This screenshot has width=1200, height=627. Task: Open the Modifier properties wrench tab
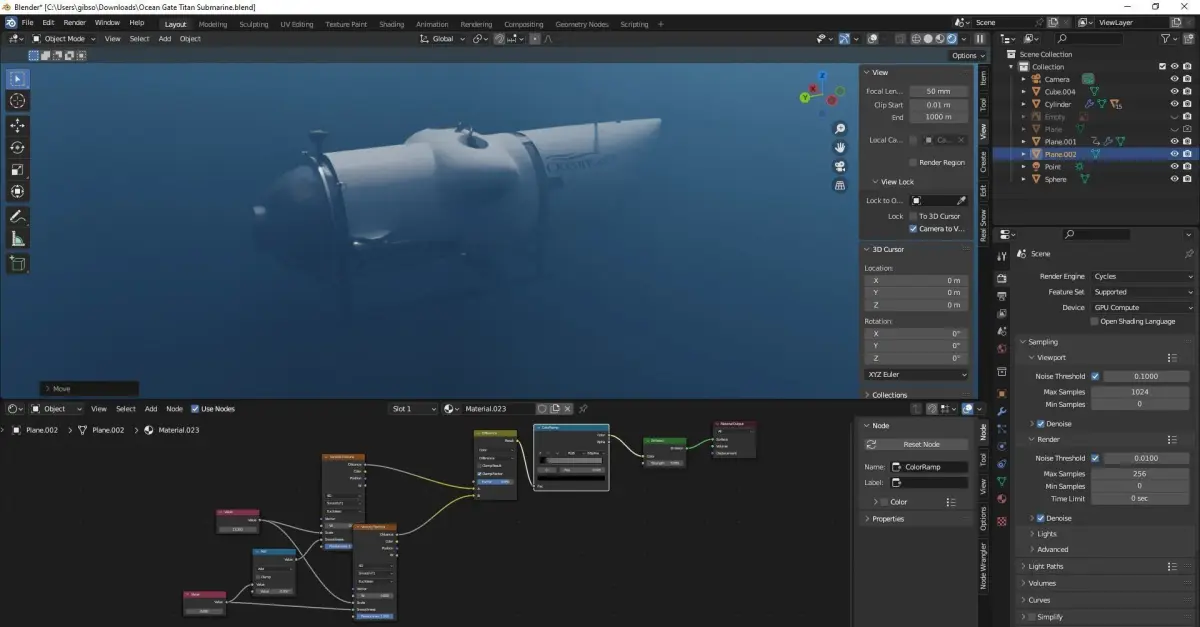[1002, 411]
